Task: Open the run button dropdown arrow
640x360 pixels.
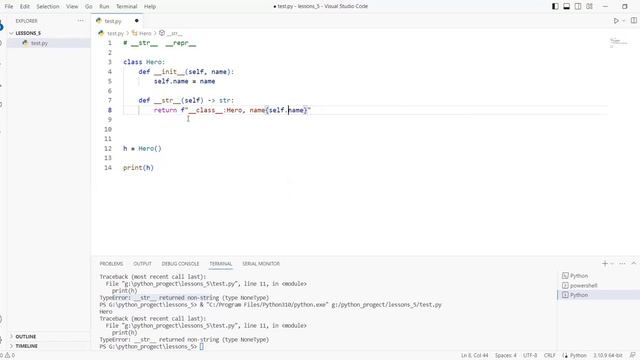Action: coord(624,21)
